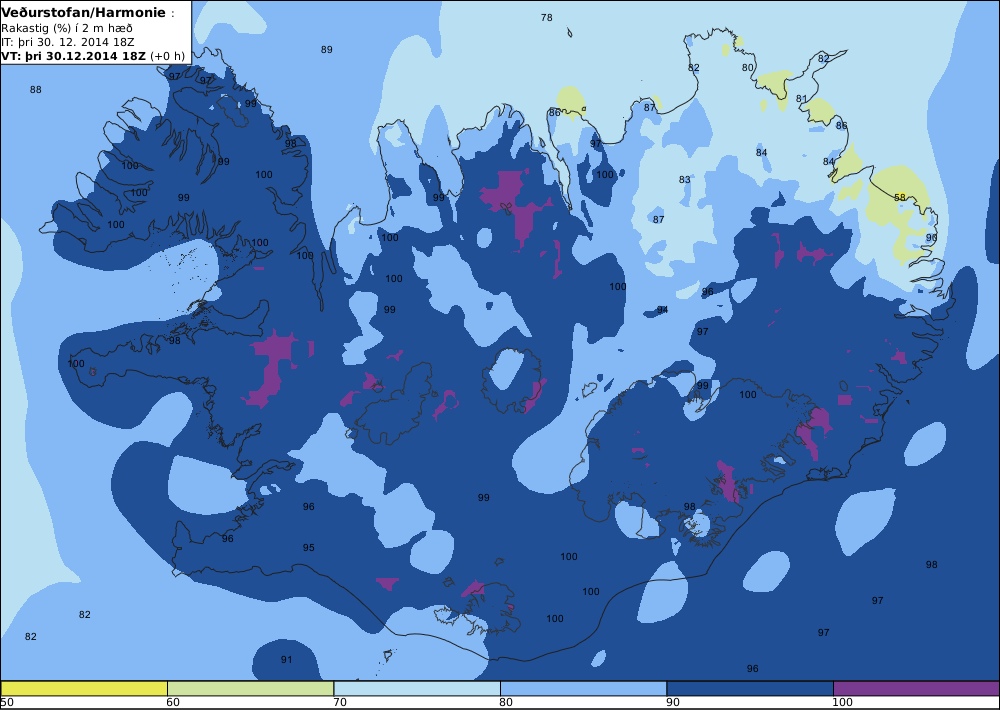Click the 'IT: þri 30. 12. 2014 18Z' line
This screenshot has width=1000, height=710.
[x=68, y=42]
